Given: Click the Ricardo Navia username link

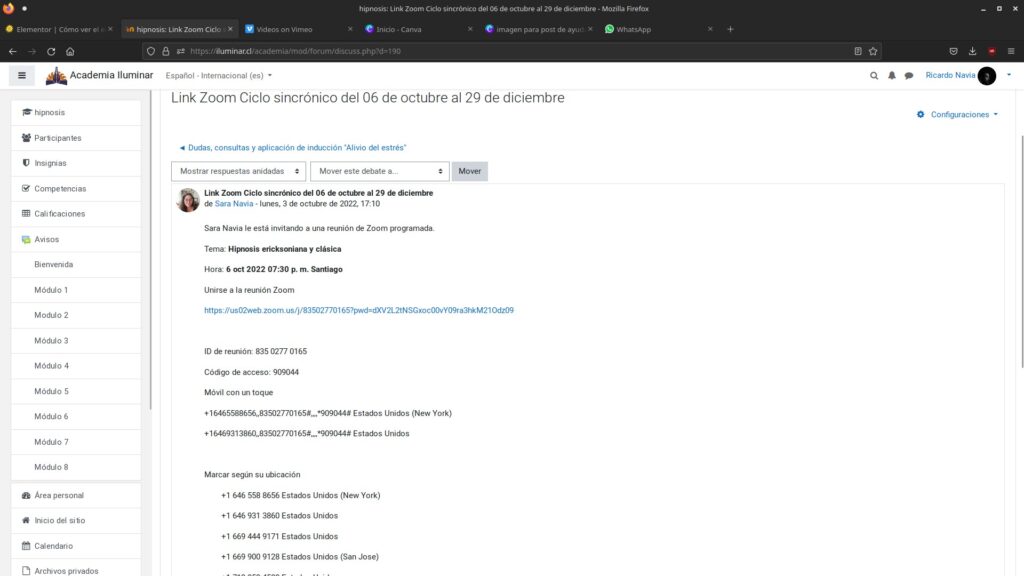Looking at the screenshot, I should [950, 75].
